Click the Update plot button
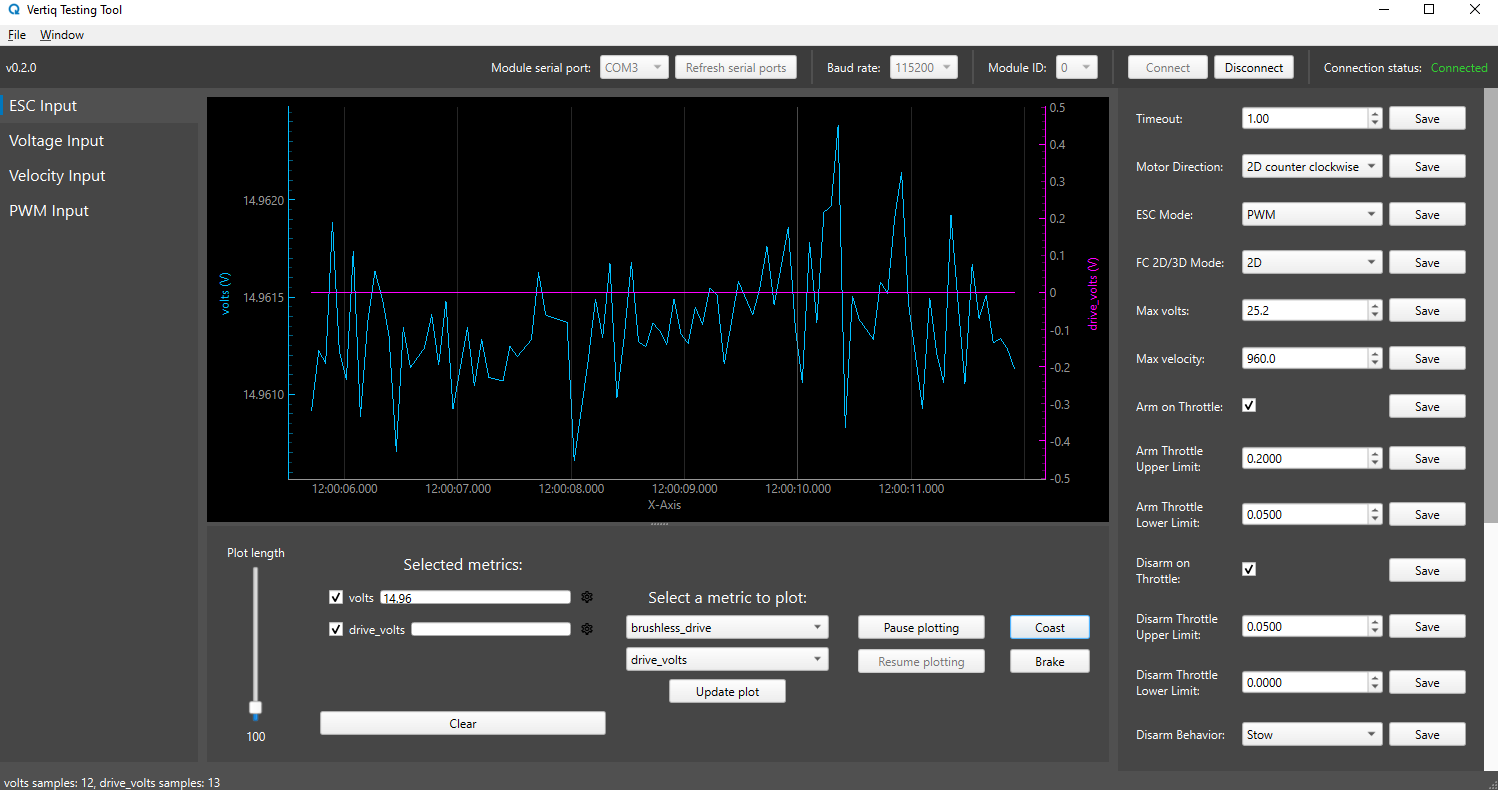This screenshot has width=1498, height=790. click(727, 692)
